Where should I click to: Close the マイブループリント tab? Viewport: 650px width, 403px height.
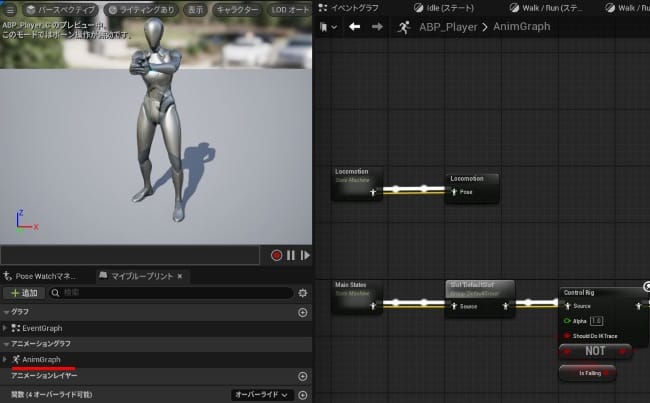click(180, 276)
